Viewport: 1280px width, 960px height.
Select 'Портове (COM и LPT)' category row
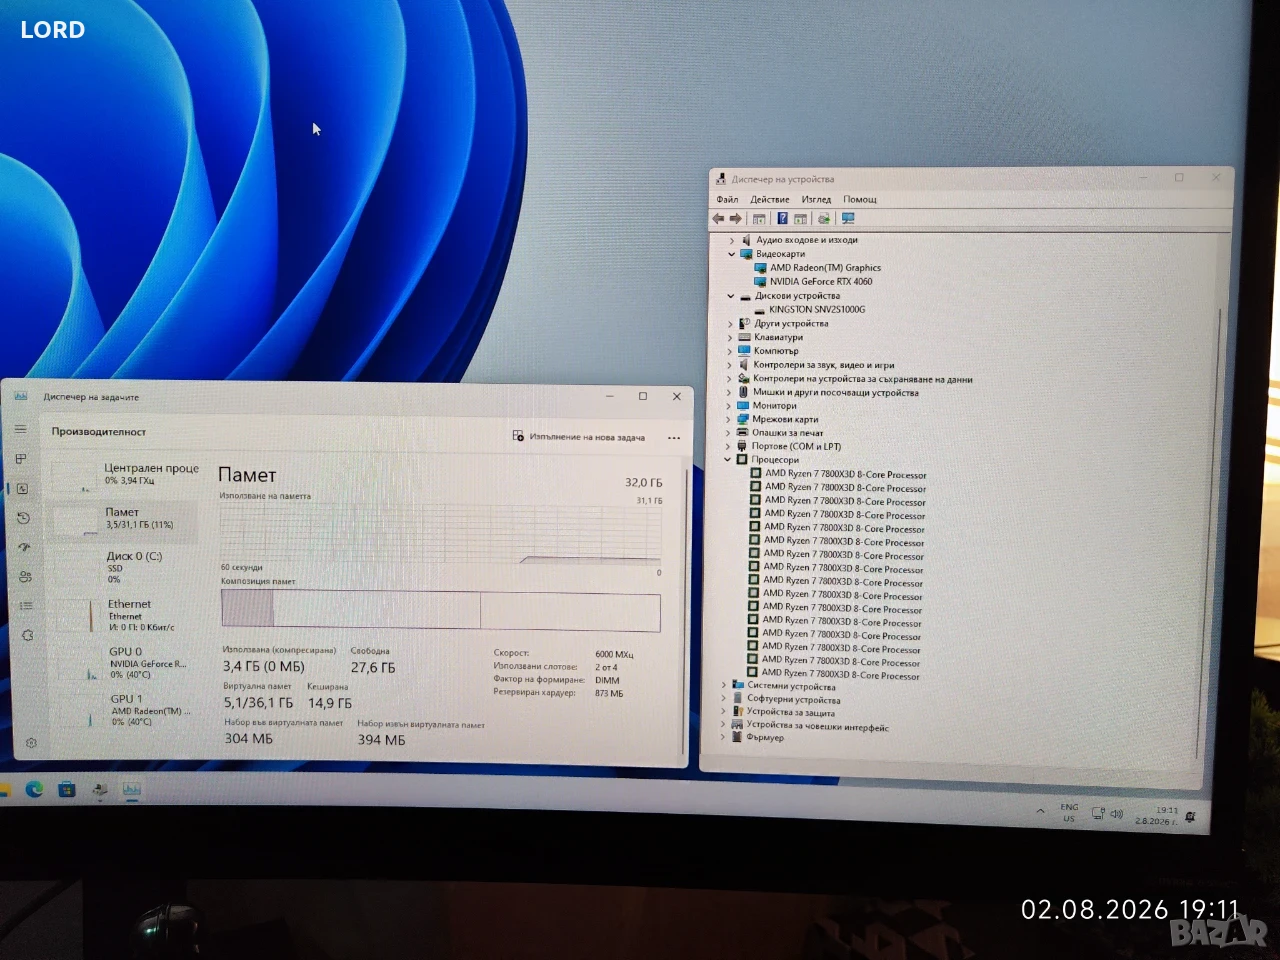[x=796, y=447]
